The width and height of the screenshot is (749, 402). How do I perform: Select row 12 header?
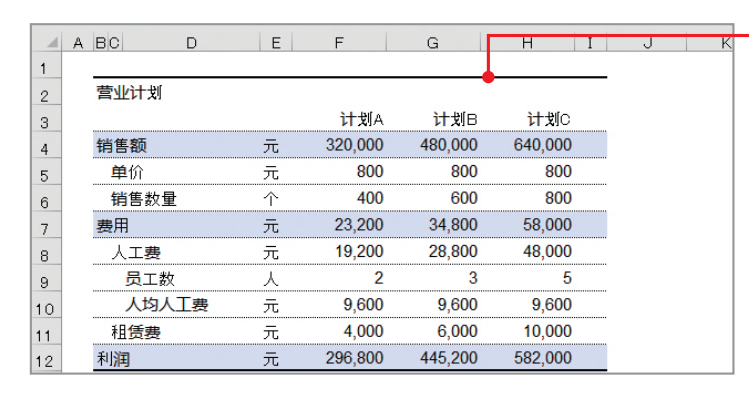pyautogui.click(x=46, y=359)
